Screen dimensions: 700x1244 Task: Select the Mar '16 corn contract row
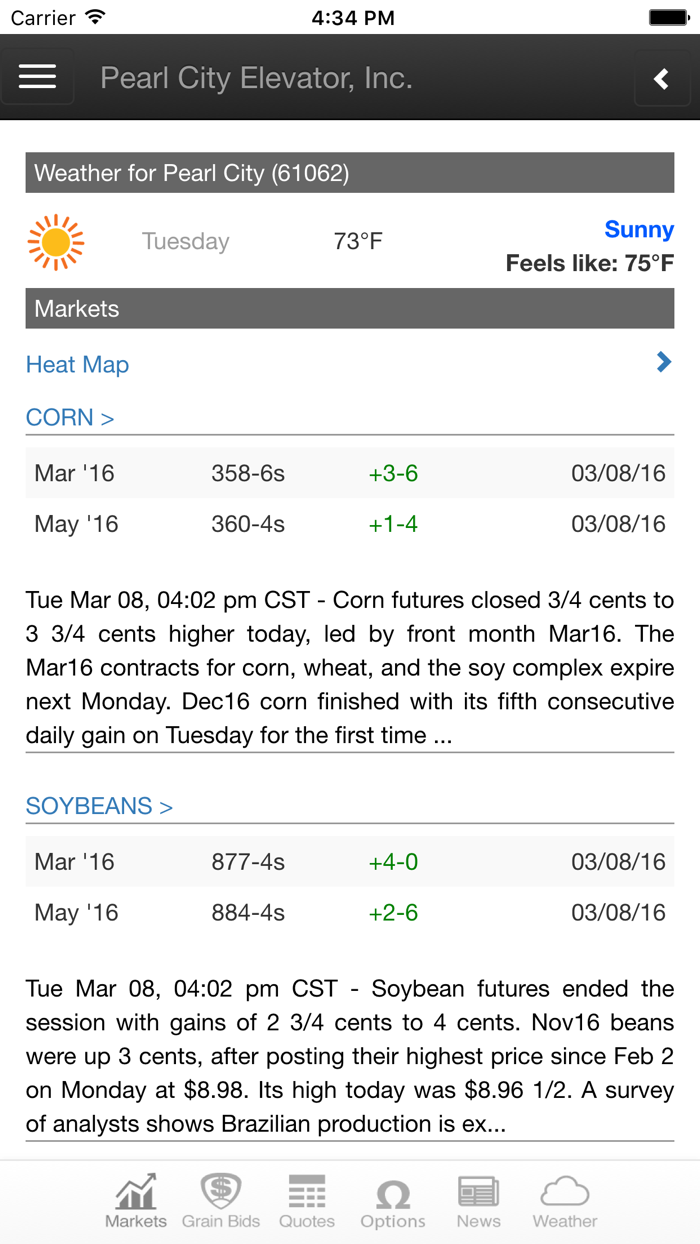pos(350,473)
